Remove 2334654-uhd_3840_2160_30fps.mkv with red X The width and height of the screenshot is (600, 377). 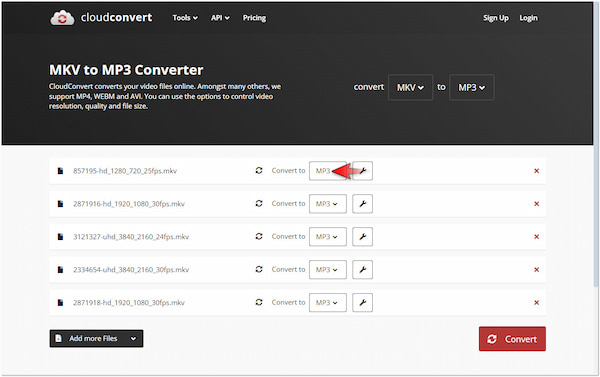[x=536, y=269]
